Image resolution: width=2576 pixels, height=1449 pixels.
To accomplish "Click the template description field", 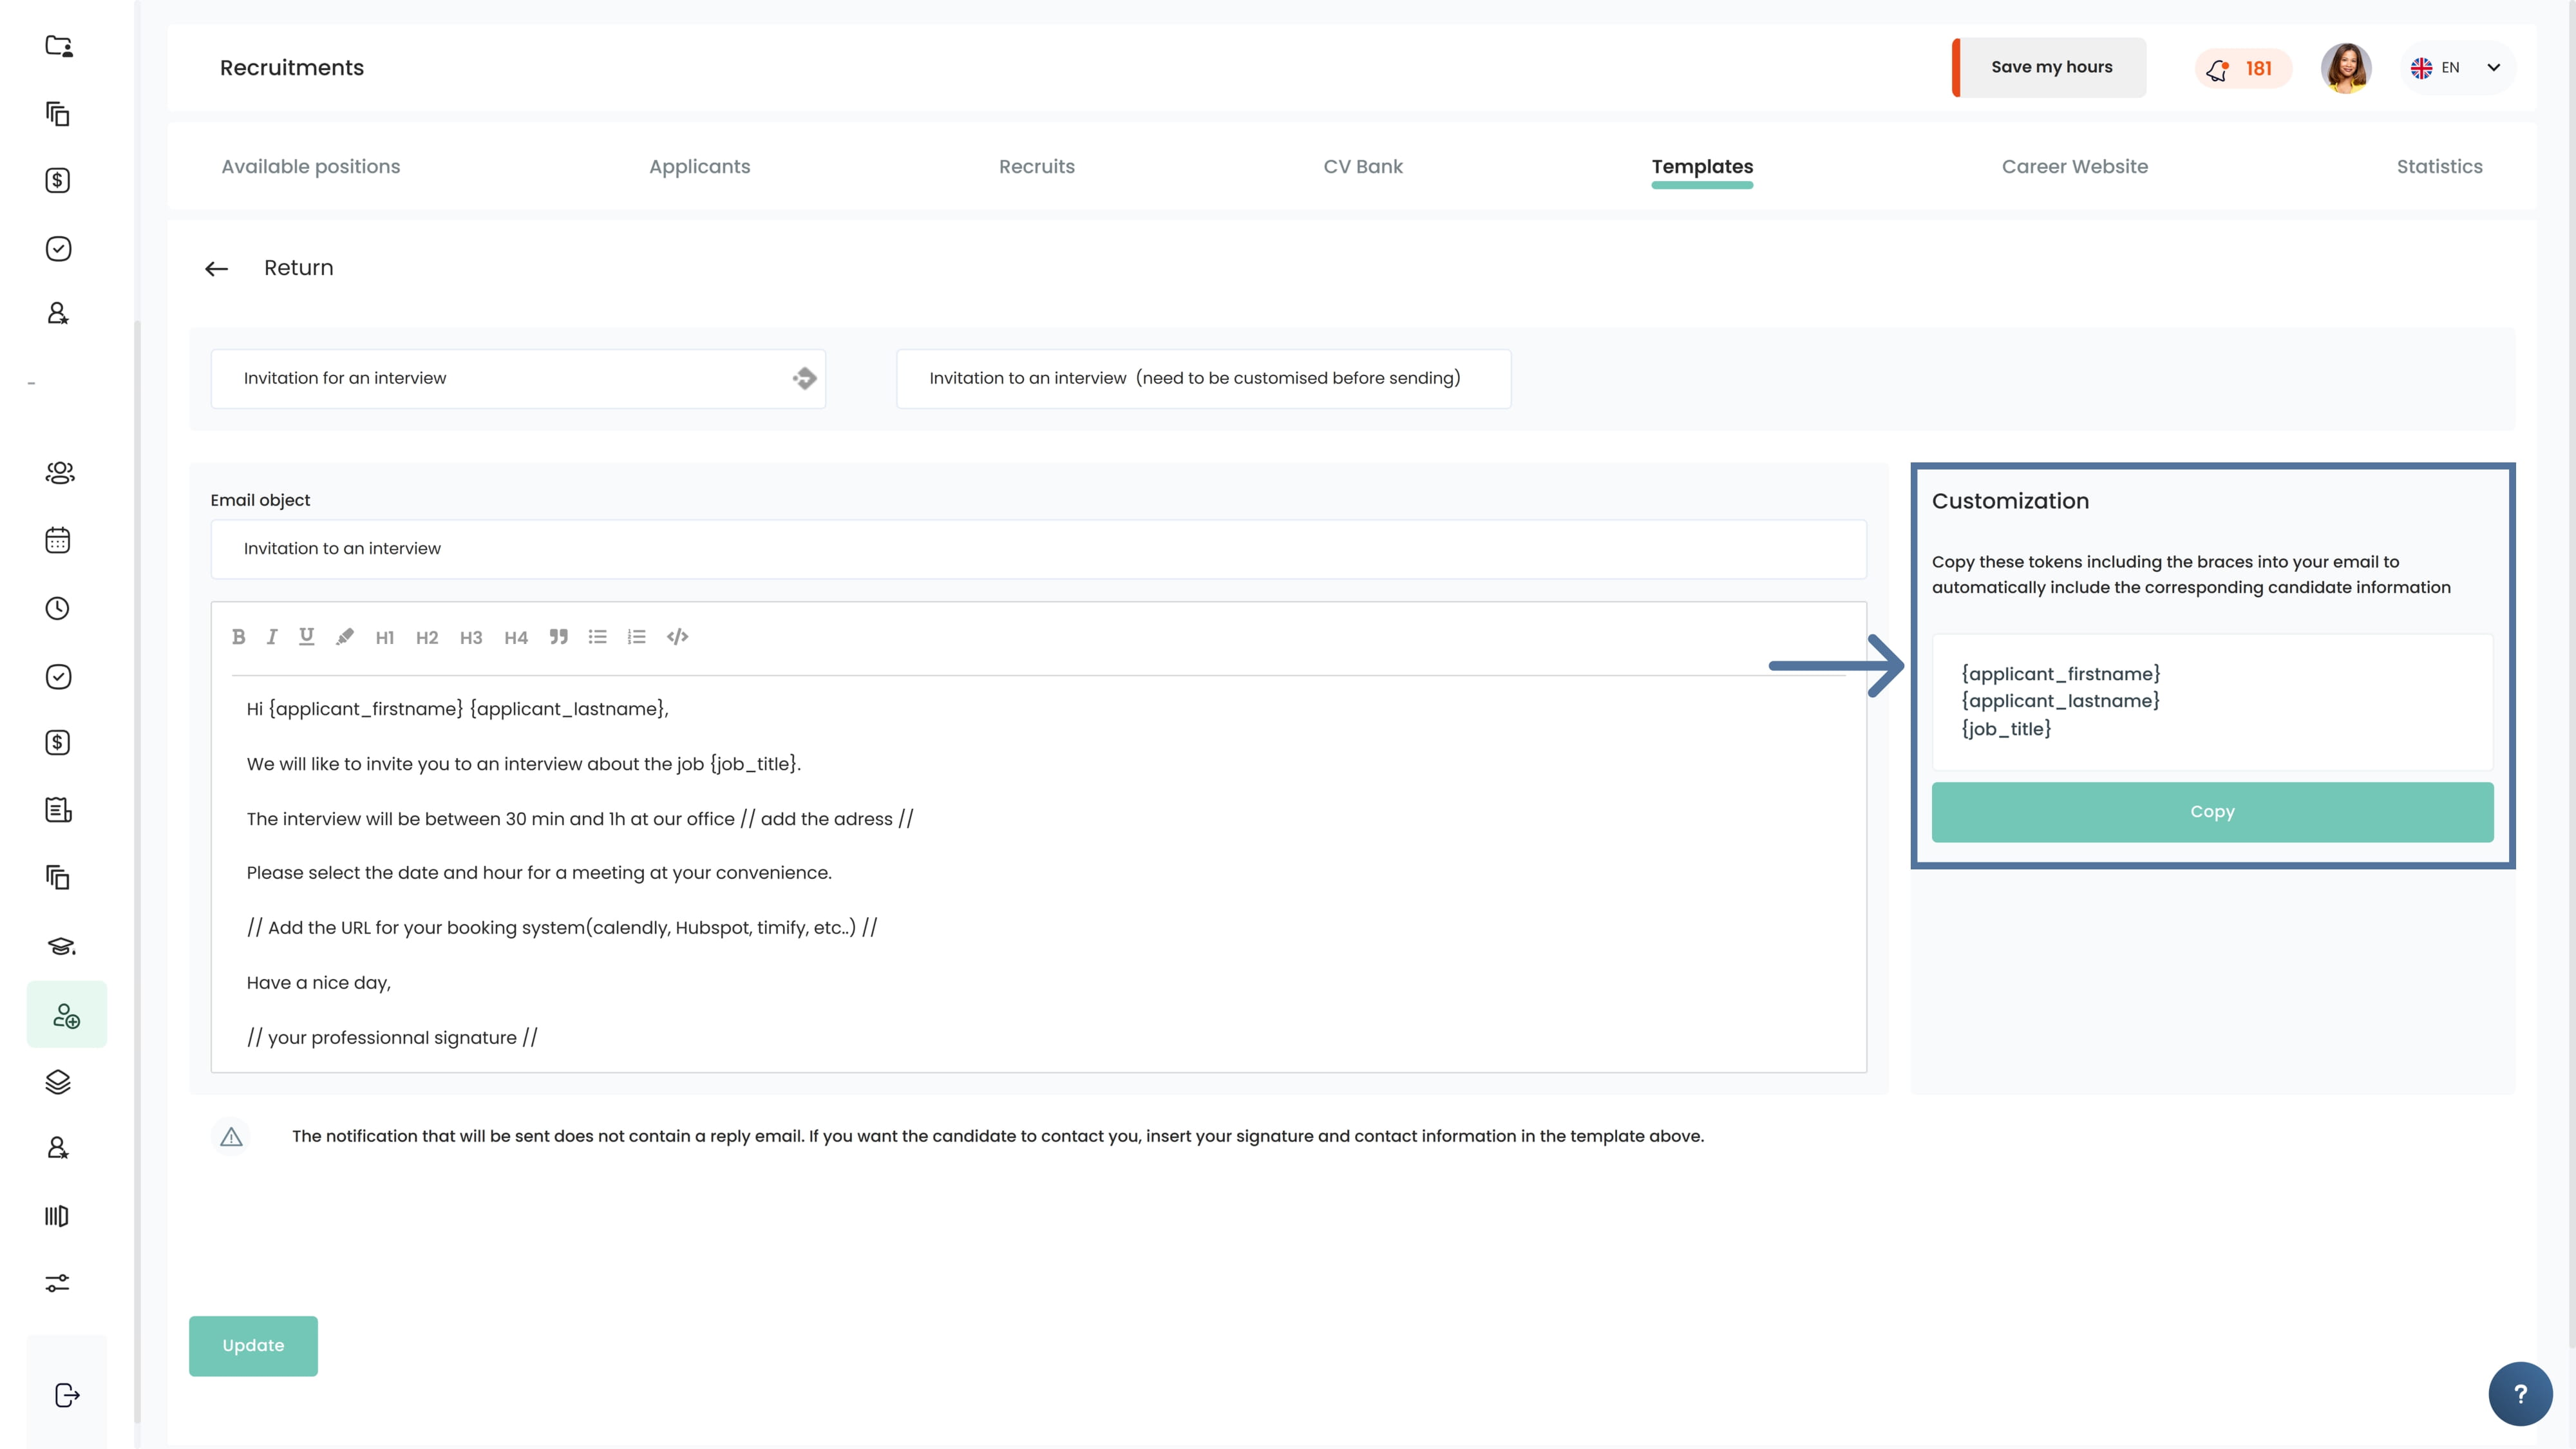I will [x=1203, y=379].
